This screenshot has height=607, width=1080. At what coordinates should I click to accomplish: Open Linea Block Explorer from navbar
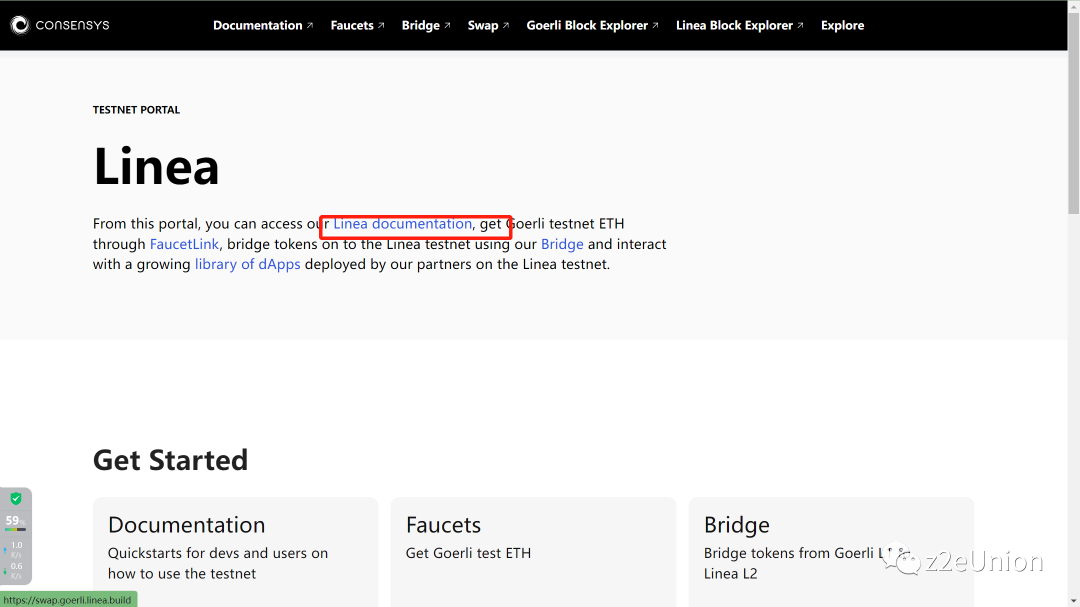pyautogui.click(x=734, y=25)
